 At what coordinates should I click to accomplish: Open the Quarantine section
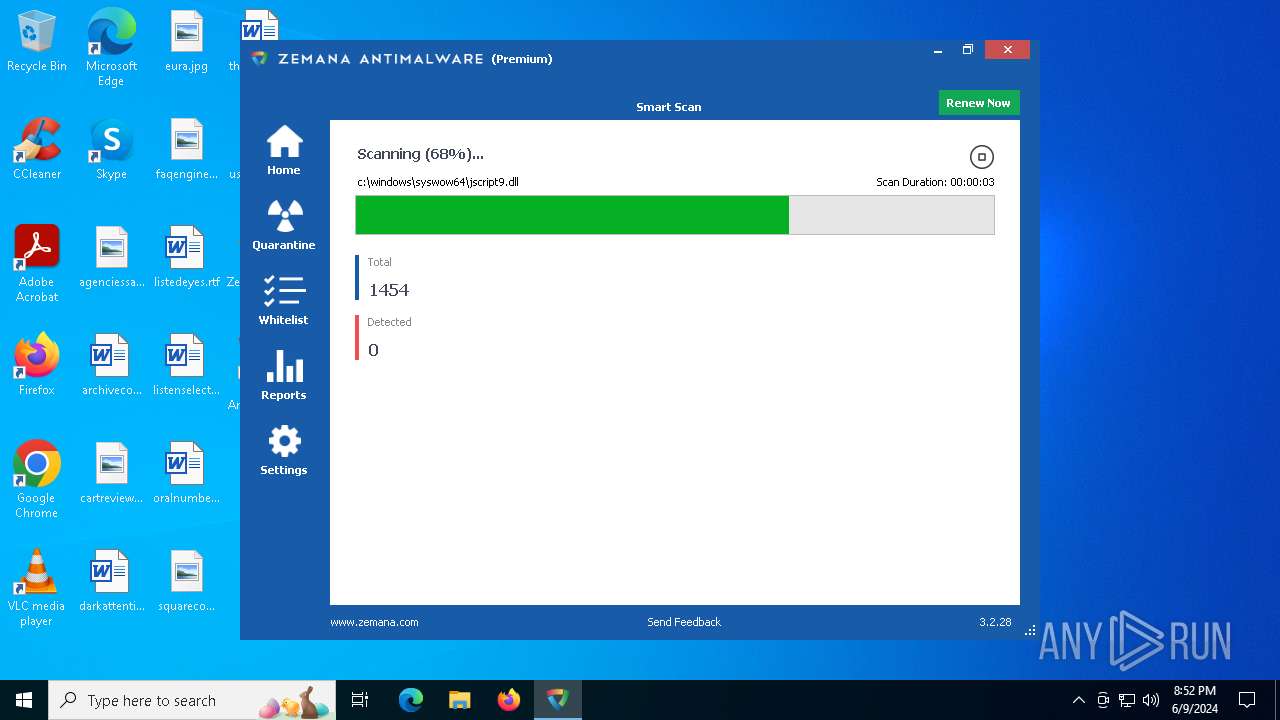coord(284,225)
